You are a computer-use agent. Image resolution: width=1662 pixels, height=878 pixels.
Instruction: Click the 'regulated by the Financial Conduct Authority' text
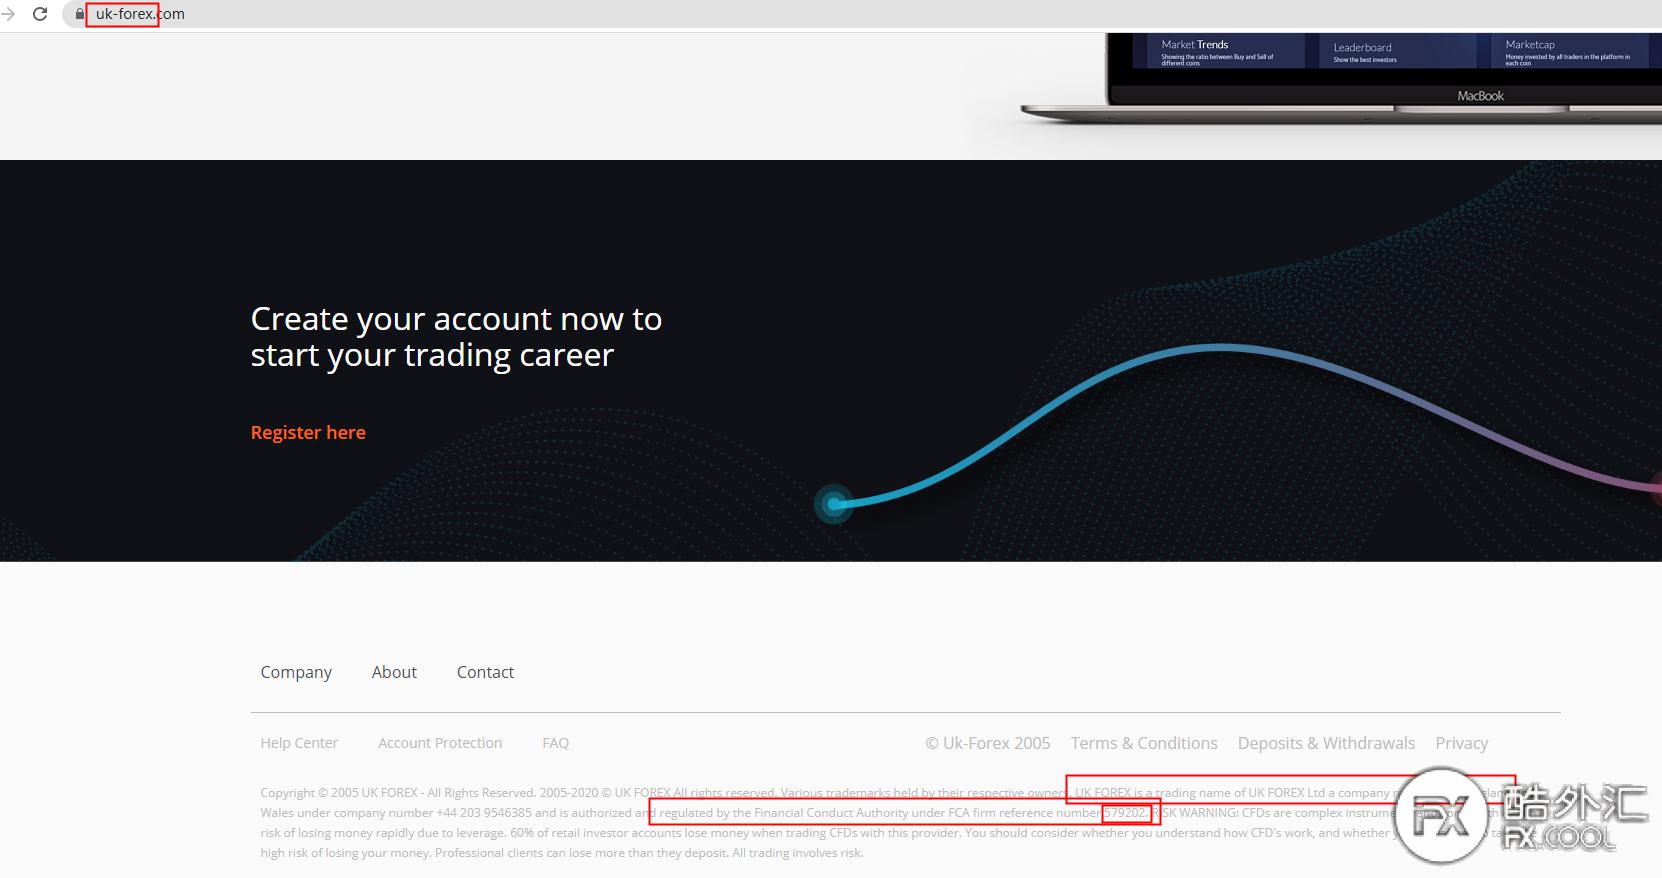click(783, 813)
